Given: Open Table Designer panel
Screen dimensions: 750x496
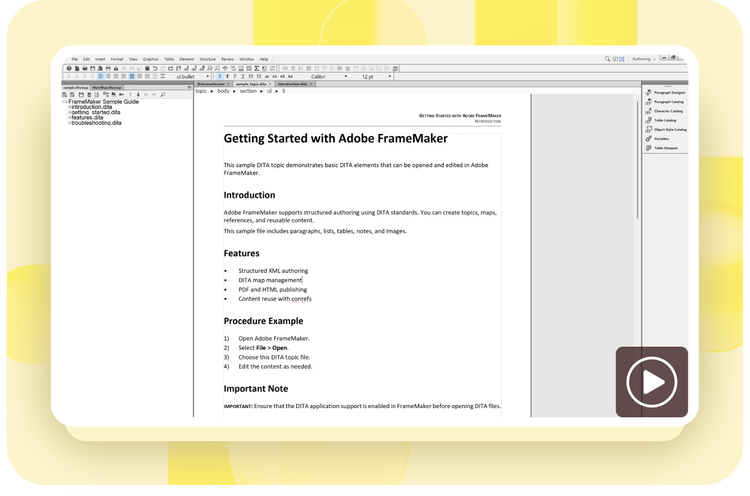Looking at the screenshot, I should 662,148.
